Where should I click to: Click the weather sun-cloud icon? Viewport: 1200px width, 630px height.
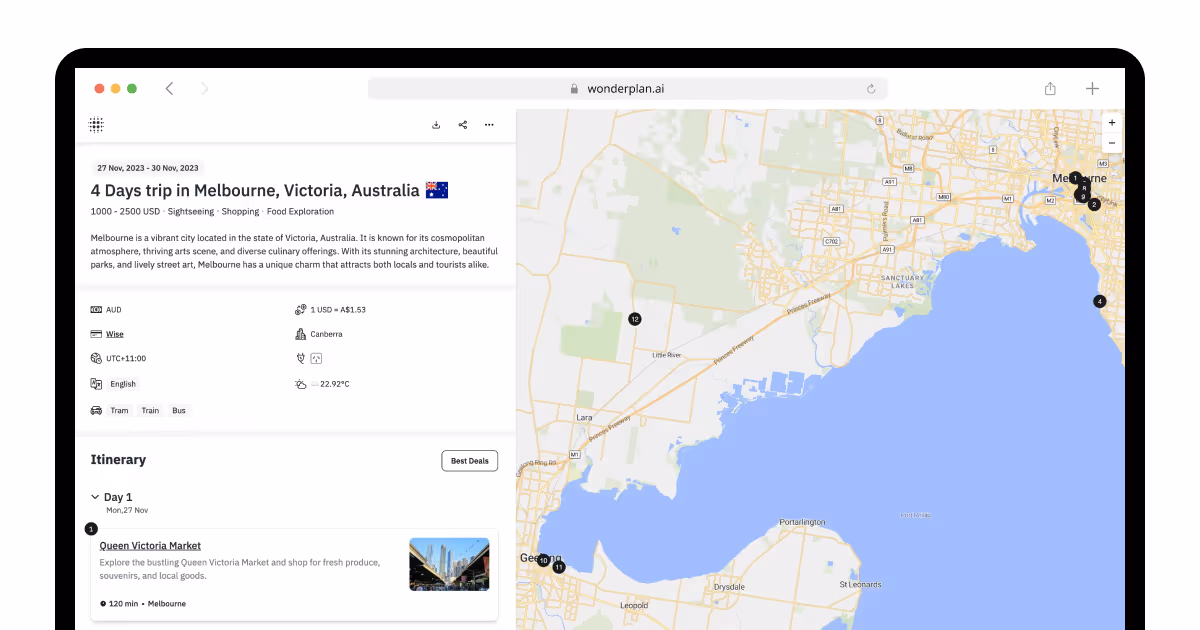click(x=300, y=384)
